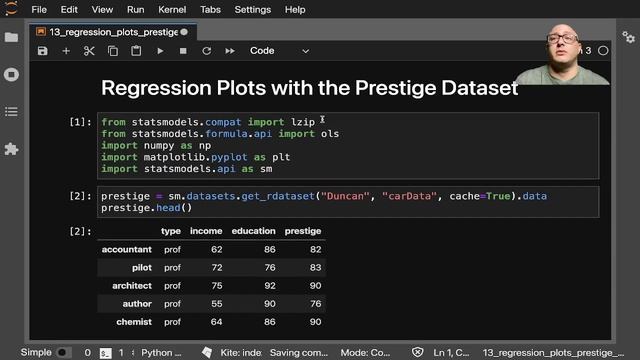The height and width of the screenshot is (360, 640).
Task: Select the Regression Plots heading cell
Action: click(309, 88)
